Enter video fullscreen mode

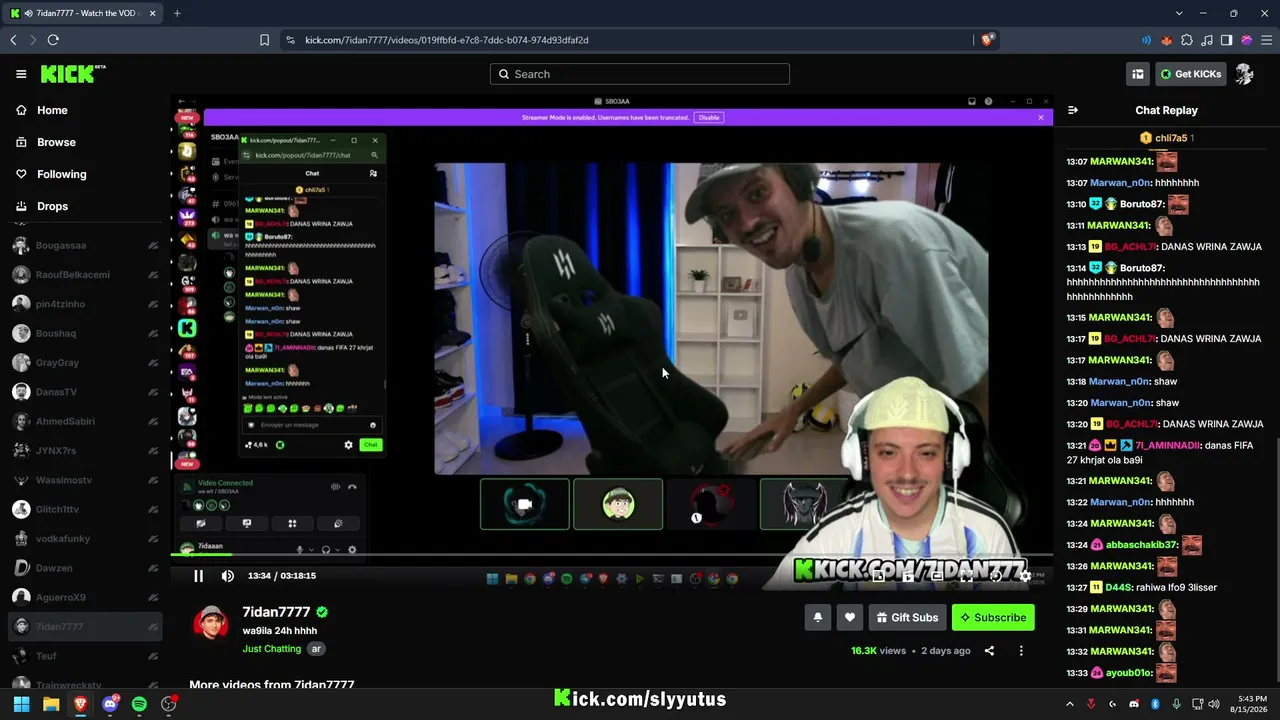pos(966,576)
